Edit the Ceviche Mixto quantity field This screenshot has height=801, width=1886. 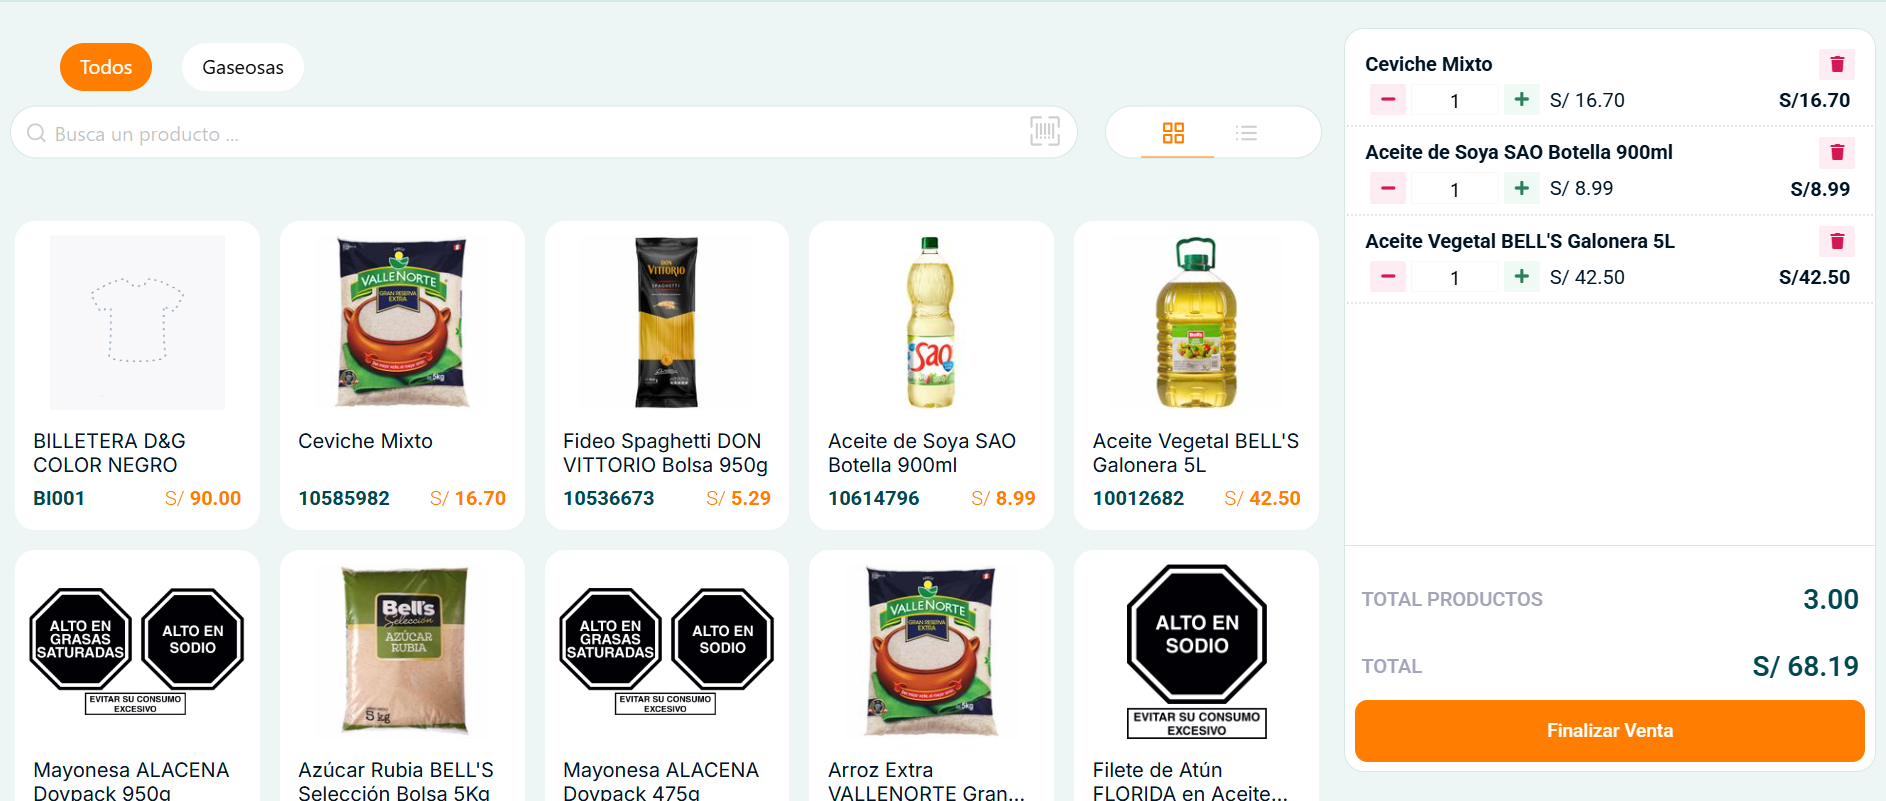(x=1454, y=101)
